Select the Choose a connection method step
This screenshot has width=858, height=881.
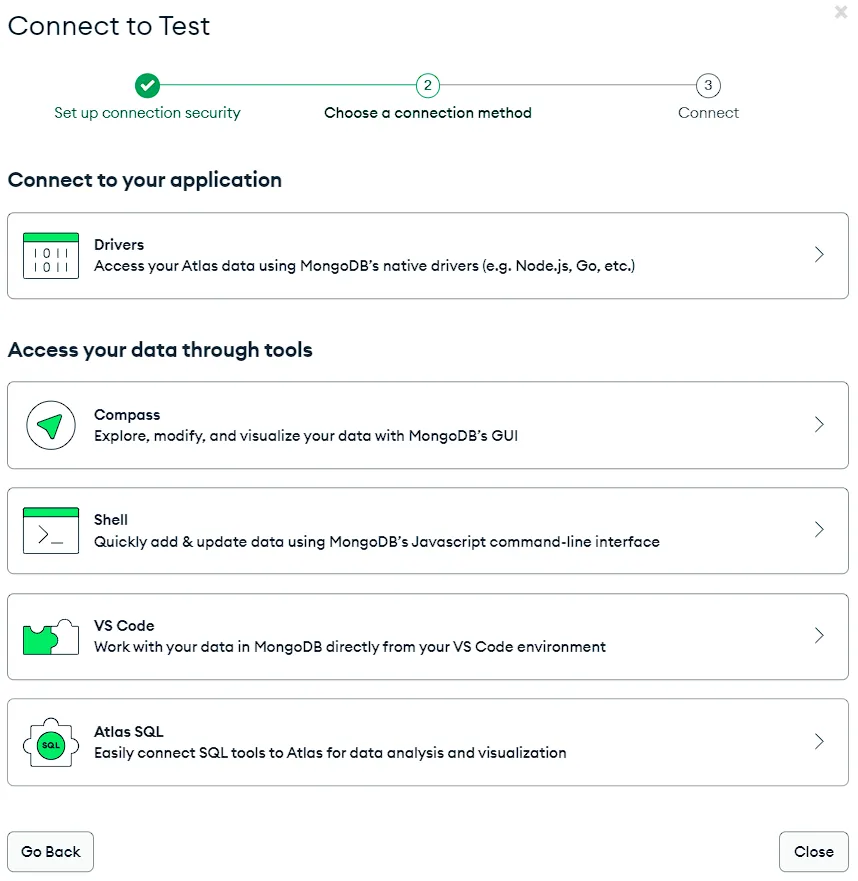click(x=428, y=113)
